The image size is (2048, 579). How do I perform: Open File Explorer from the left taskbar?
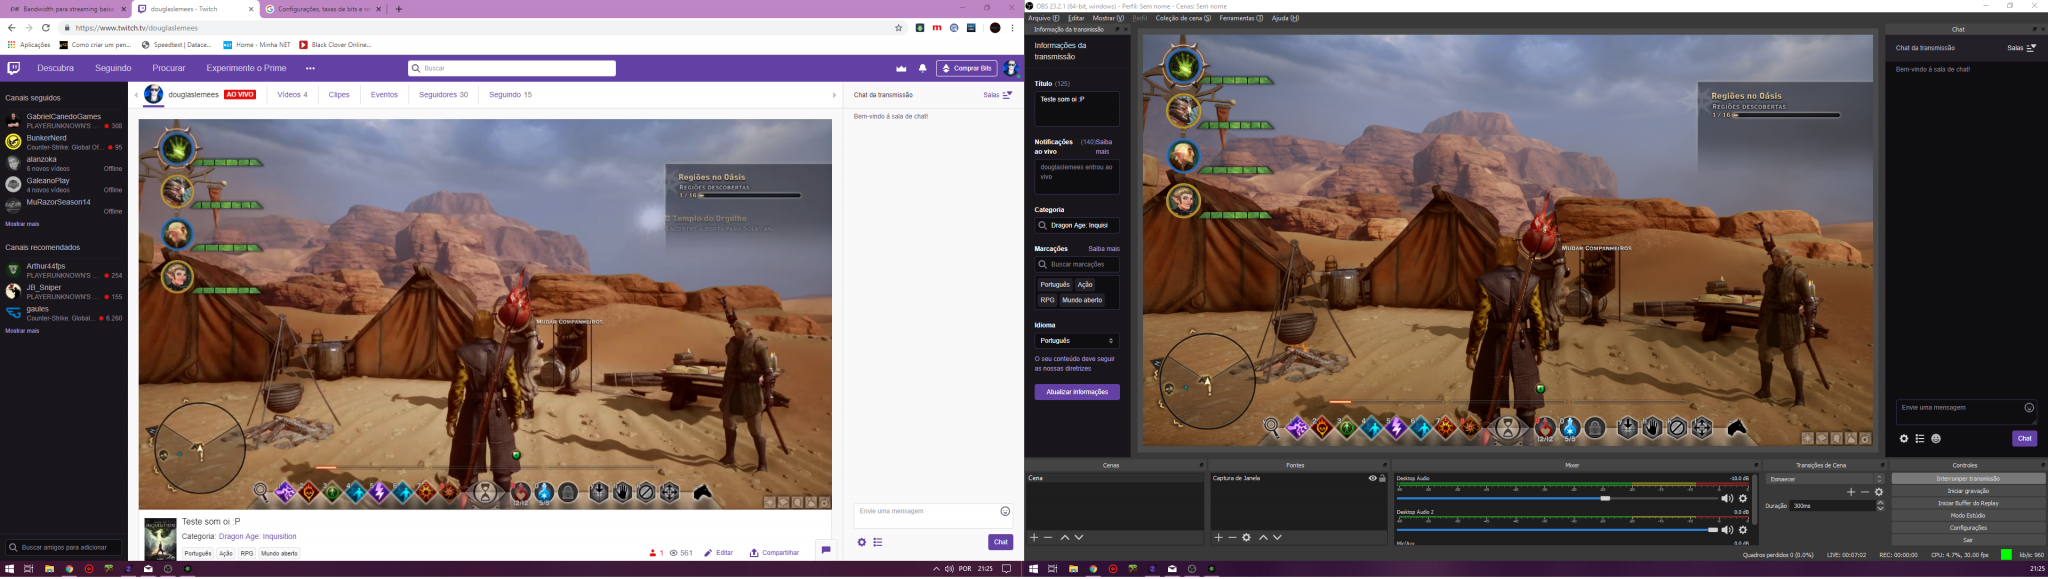49,569
